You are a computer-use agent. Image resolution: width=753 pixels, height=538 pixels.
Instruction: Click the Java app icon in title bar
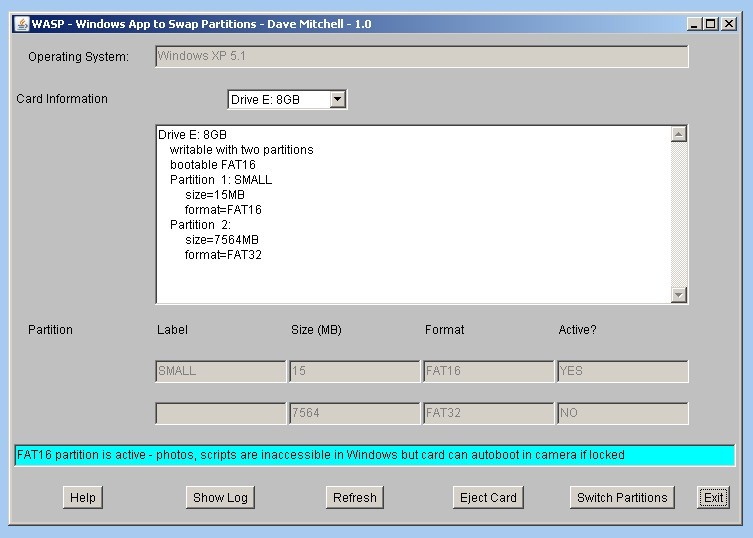click(22, 24)
